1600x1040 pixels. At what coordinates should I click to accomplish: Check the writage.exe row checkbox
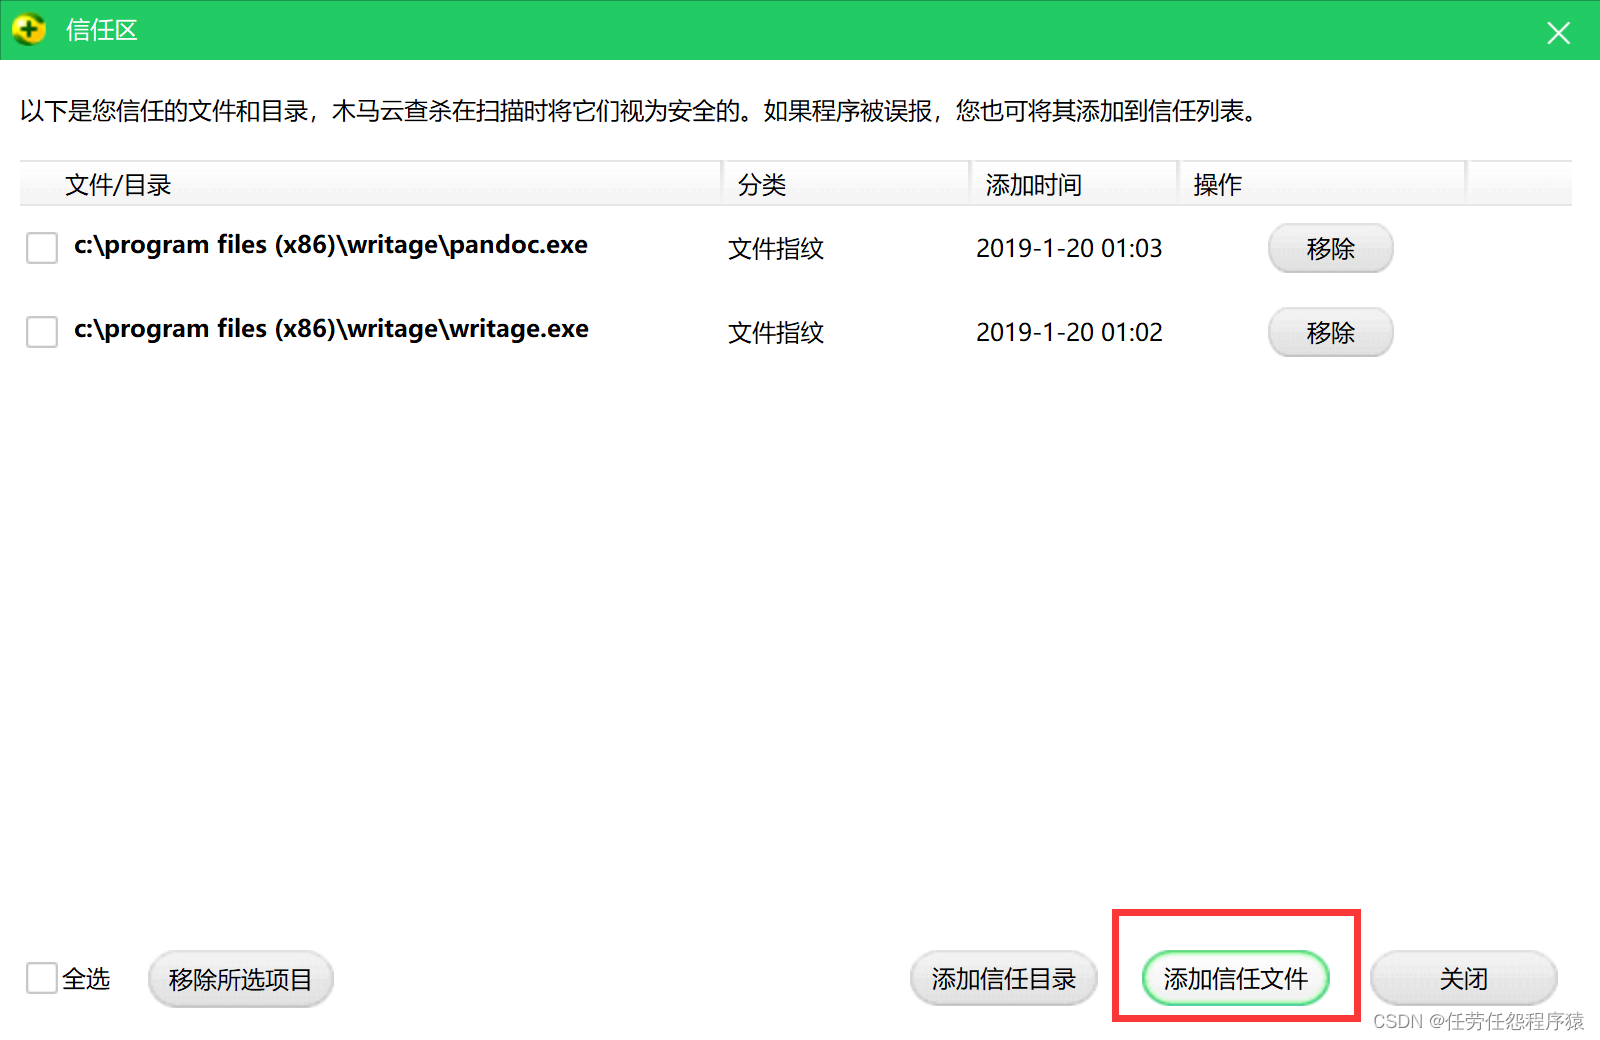click(42, 332)
